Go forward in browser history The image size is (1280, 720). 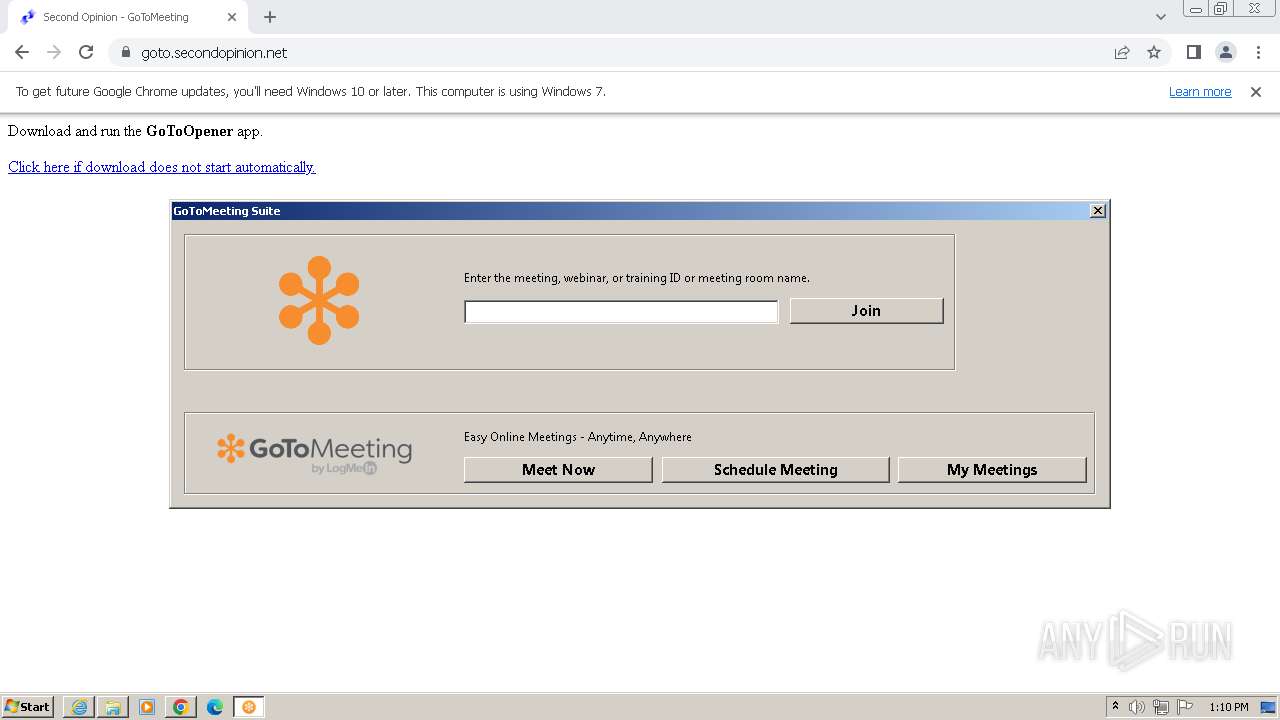coord(54,52)
